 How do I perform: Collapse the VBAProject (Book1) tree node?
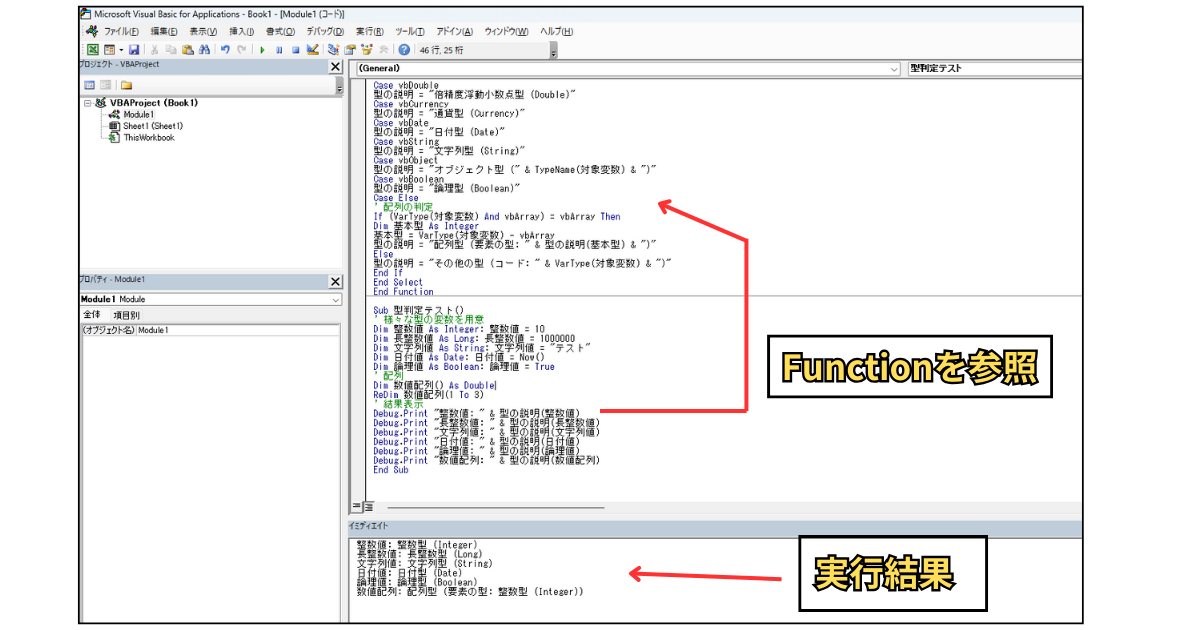[88, 103]
